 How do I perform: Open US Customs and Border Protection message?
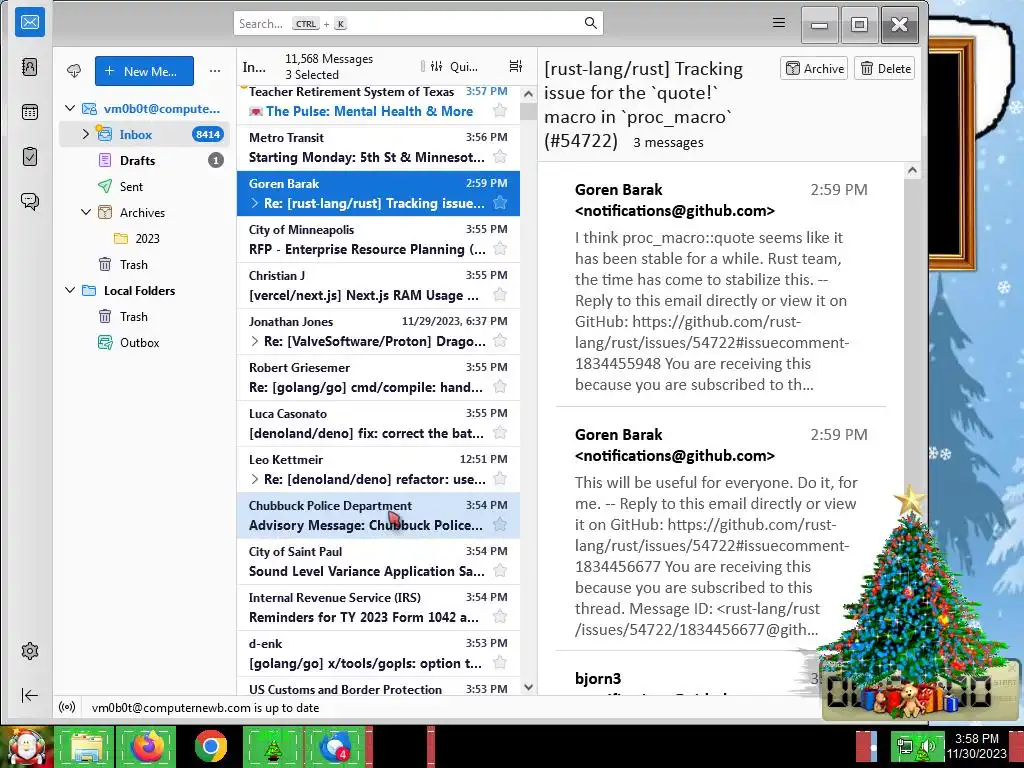378,688
